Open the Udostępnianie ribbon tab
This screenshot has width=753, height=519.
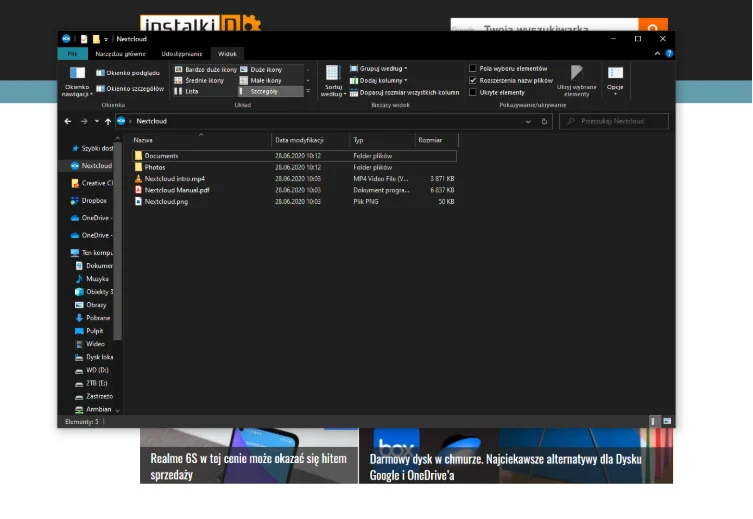click(x=181, y=54)
